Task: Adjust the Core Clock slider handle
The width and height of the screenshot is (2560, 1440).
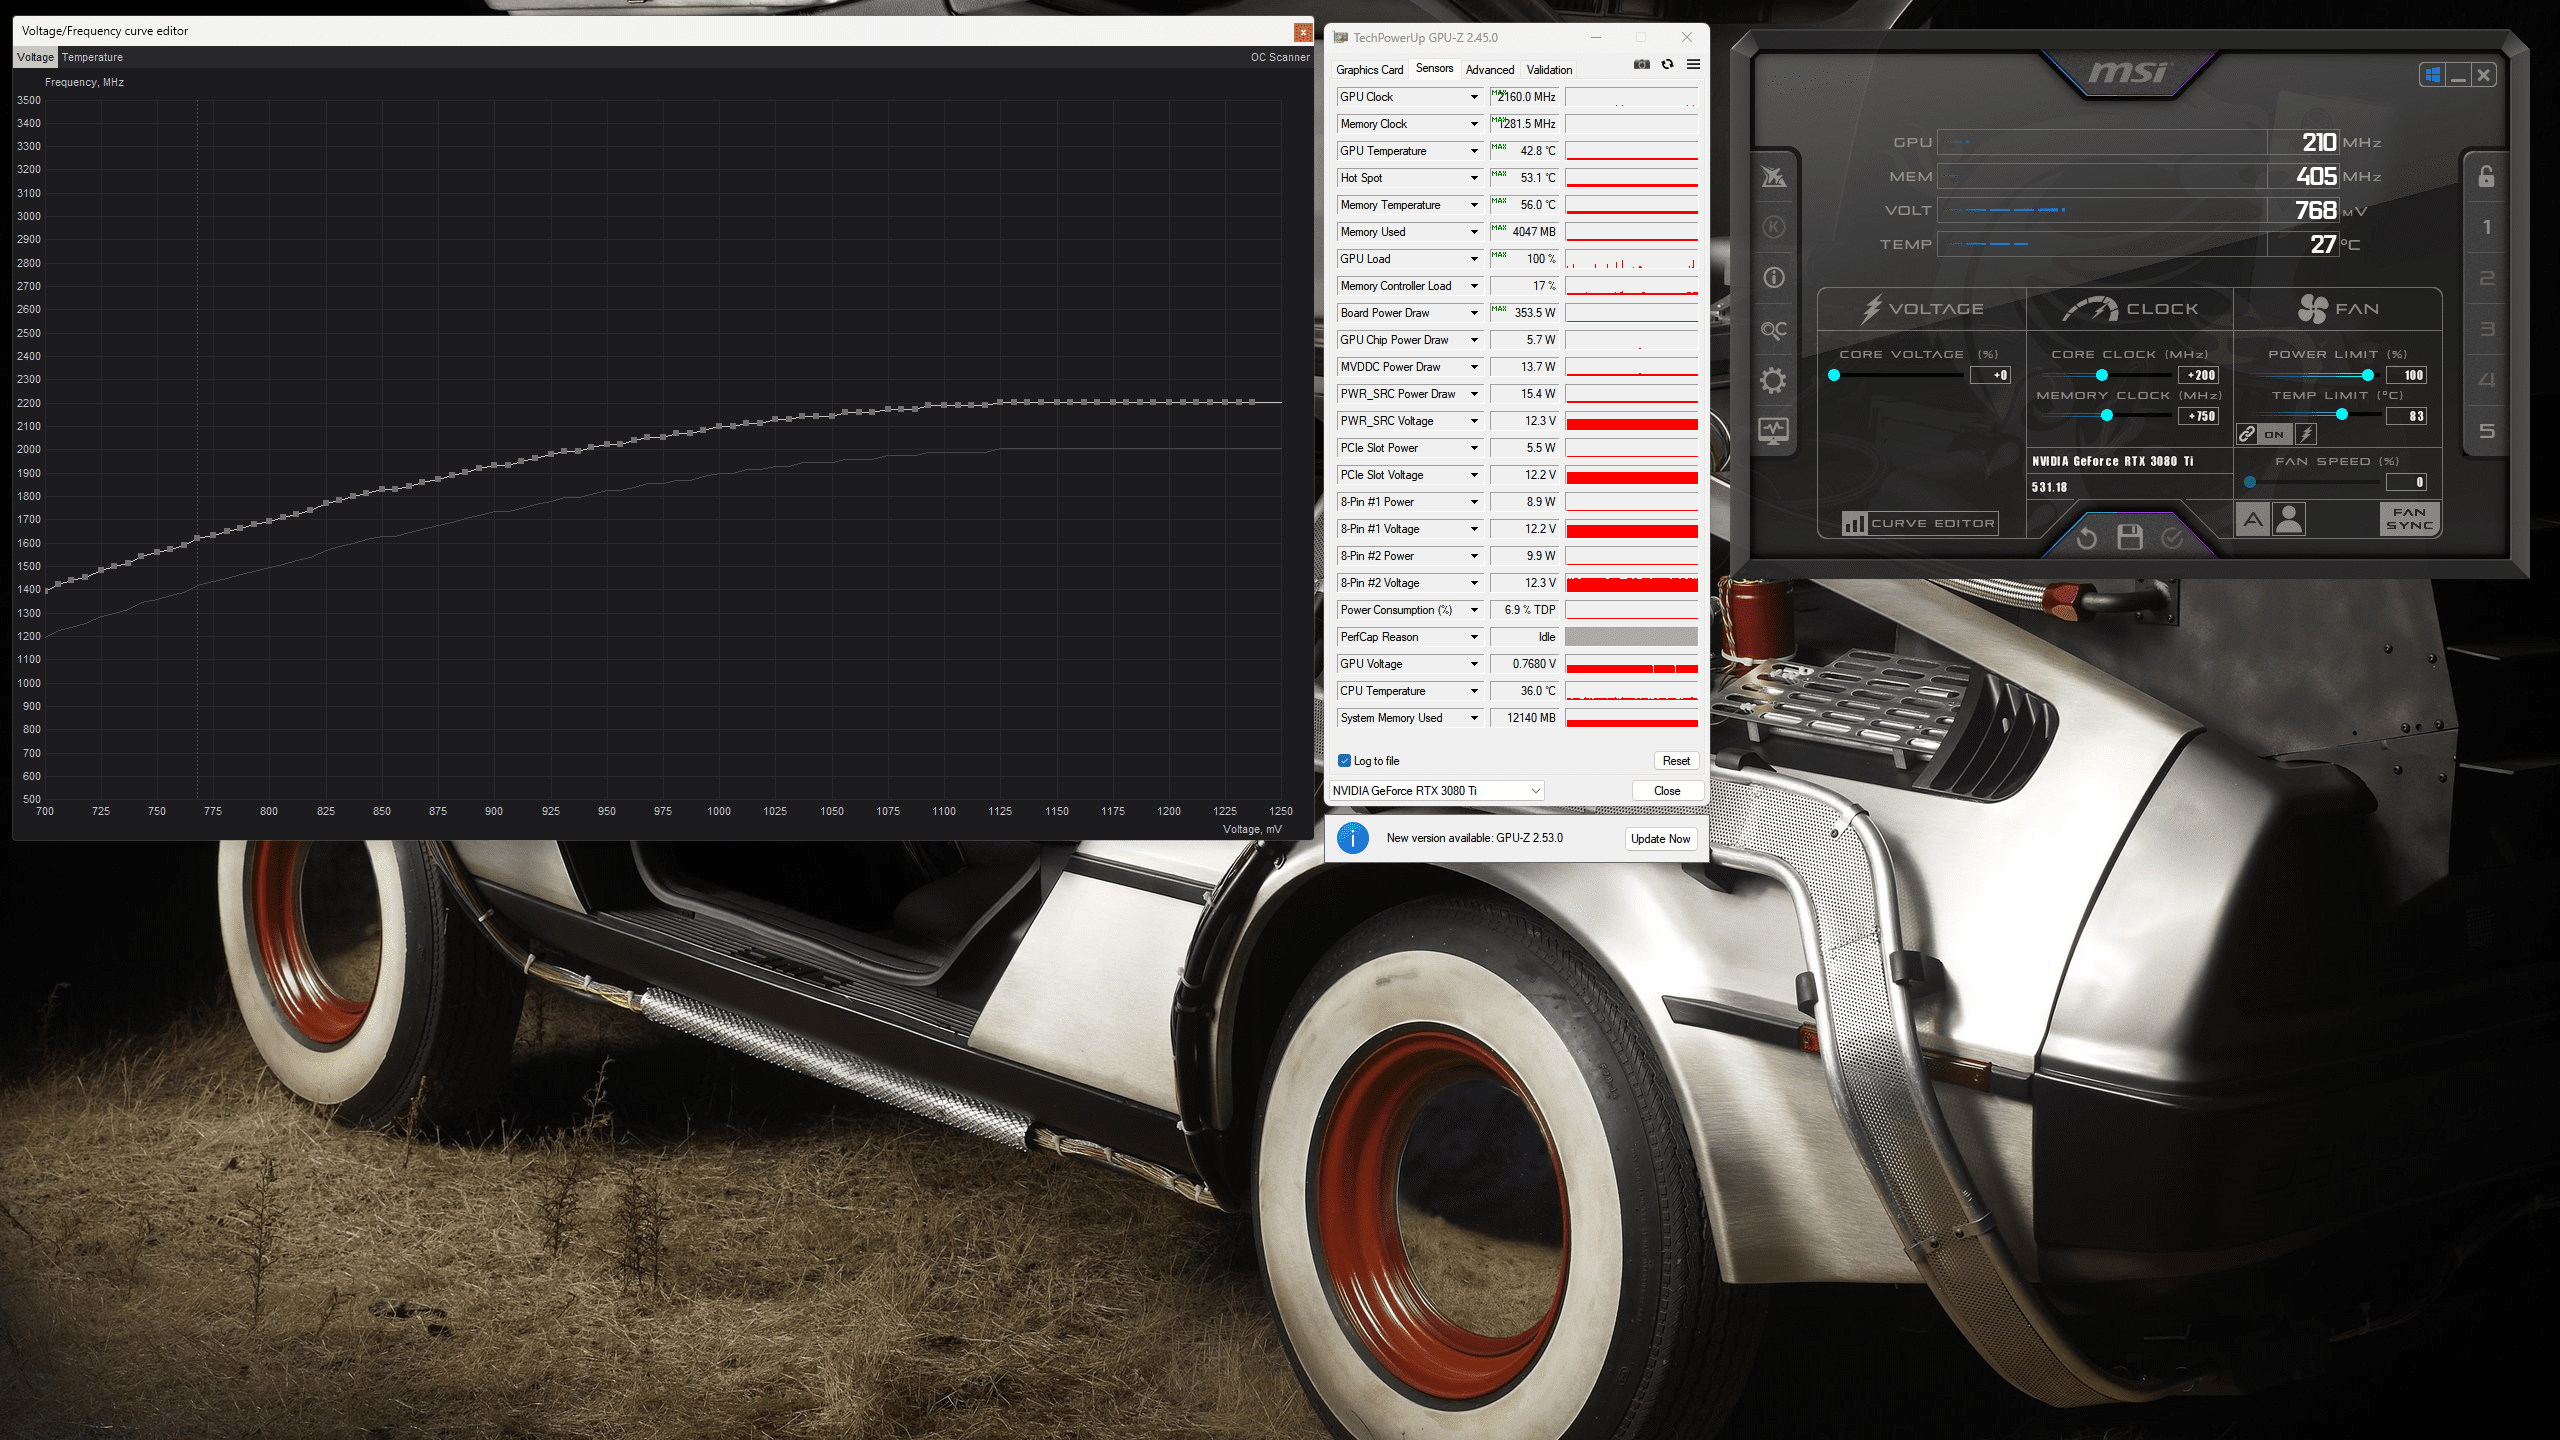Action: point(2102,375)
